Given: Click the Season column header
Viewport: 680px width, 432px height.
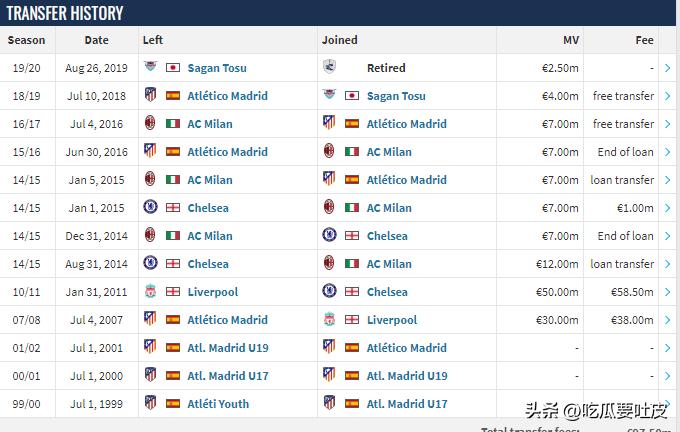Looking at the screenshot, I should point(27,40).
